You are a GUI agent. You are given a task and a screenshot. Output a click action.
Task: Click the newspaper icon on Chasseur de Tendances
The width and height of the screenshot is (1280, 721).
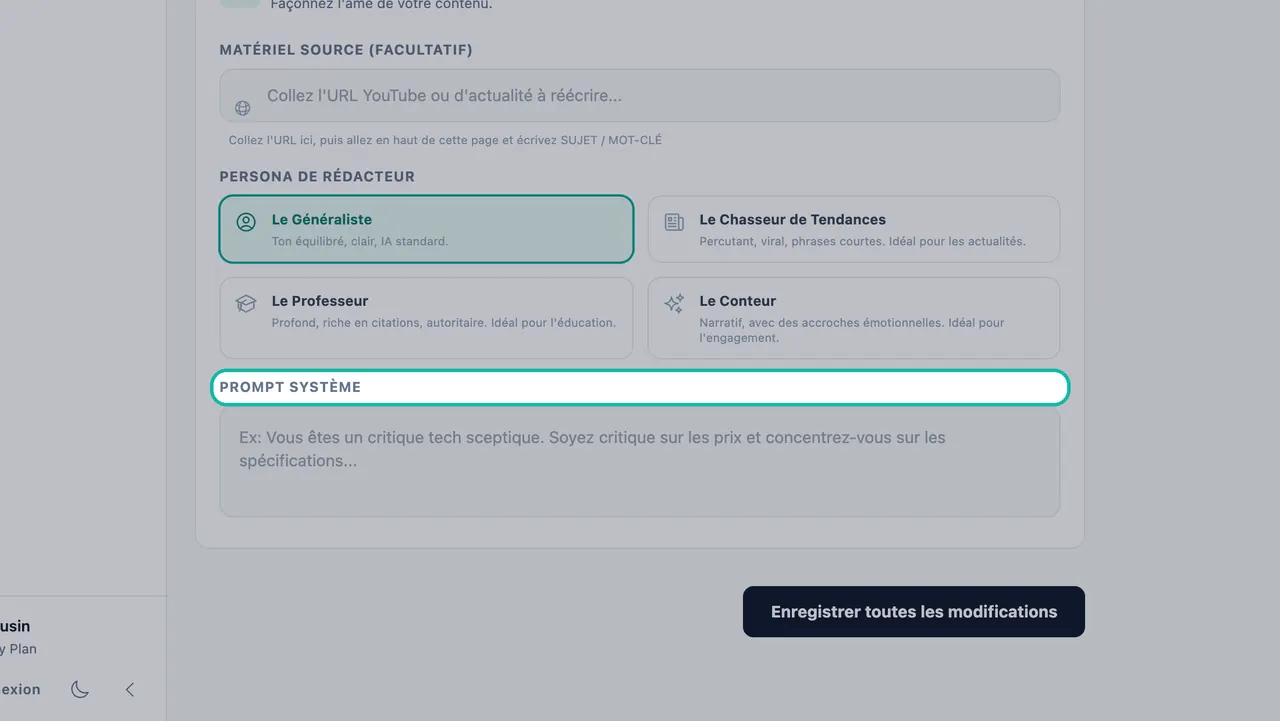[674, 222]
